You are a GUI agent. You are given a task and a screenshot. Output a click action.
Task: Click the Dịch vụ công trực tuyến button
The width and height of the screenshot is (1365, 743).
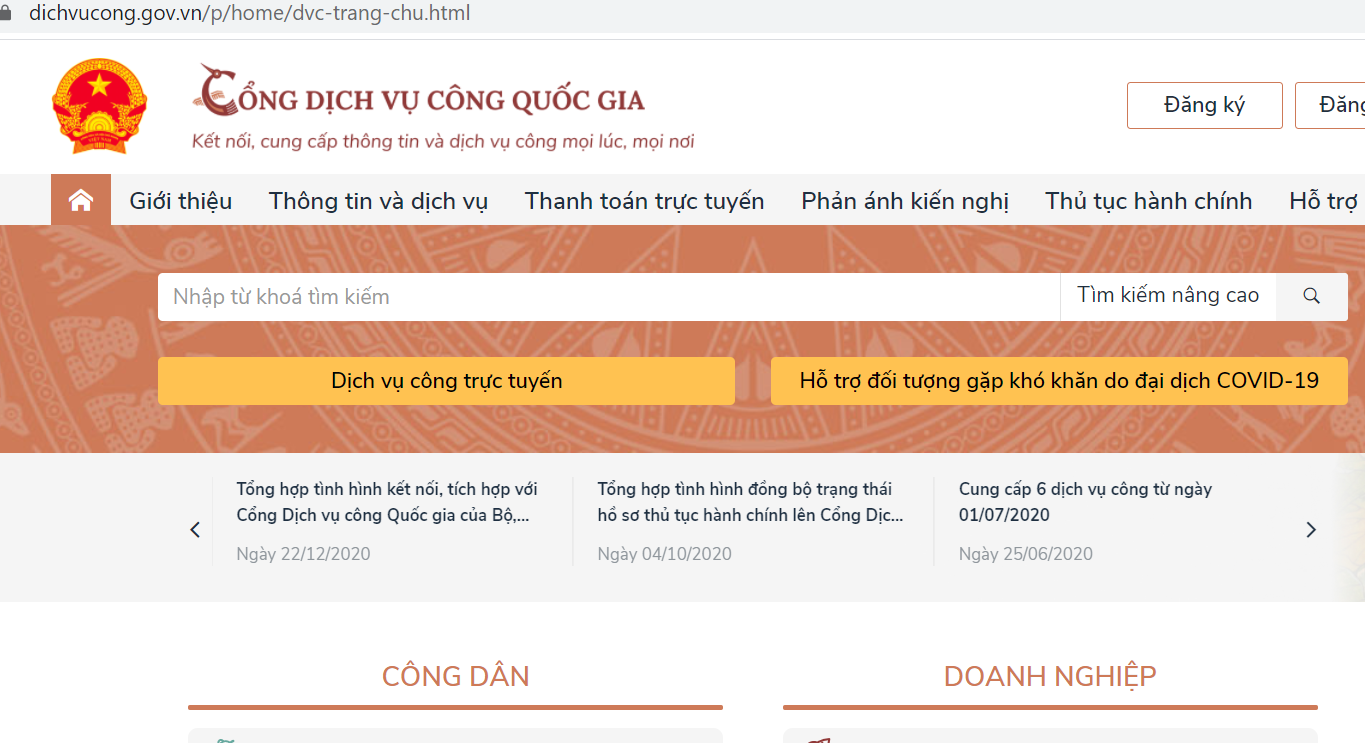click(x=446, y=381)
